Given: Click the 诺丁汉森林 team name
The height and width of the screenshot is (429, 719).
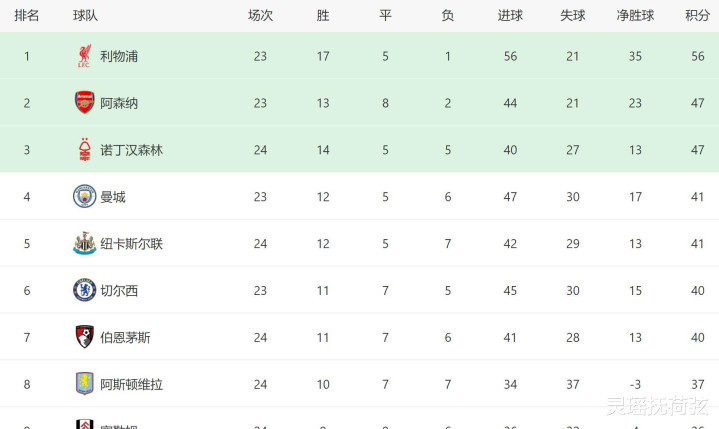Looking at the screenshot, I should [x=132, y=150].
